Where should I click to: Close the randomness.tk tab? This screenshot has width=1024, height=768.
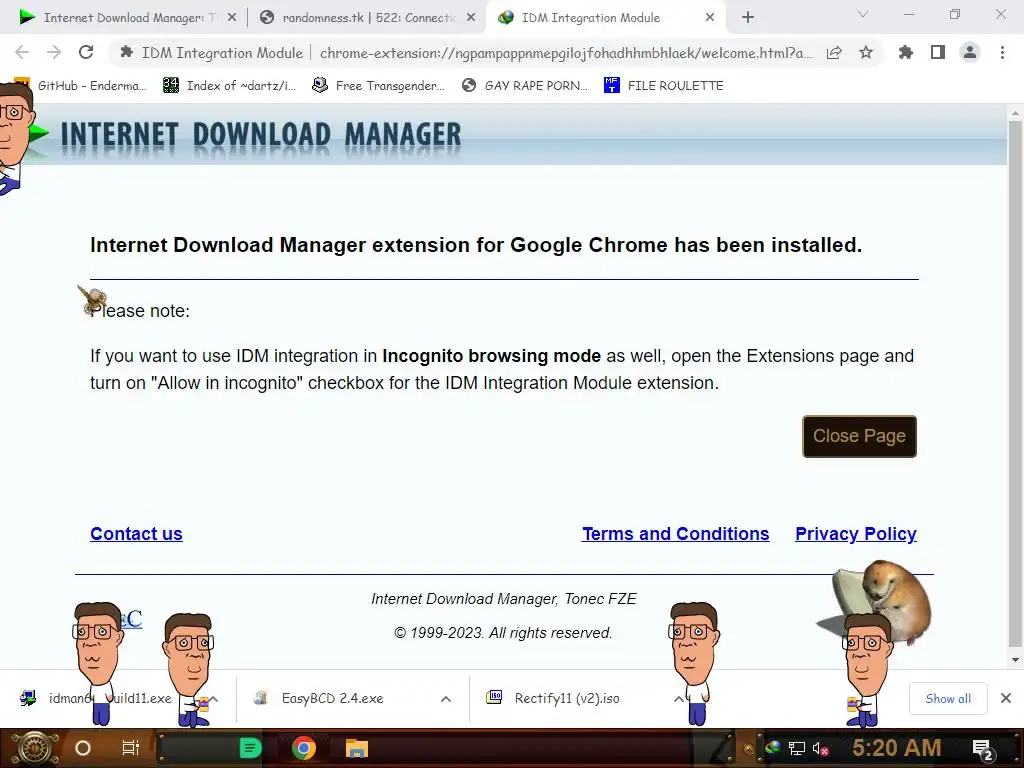click(471, 18)
